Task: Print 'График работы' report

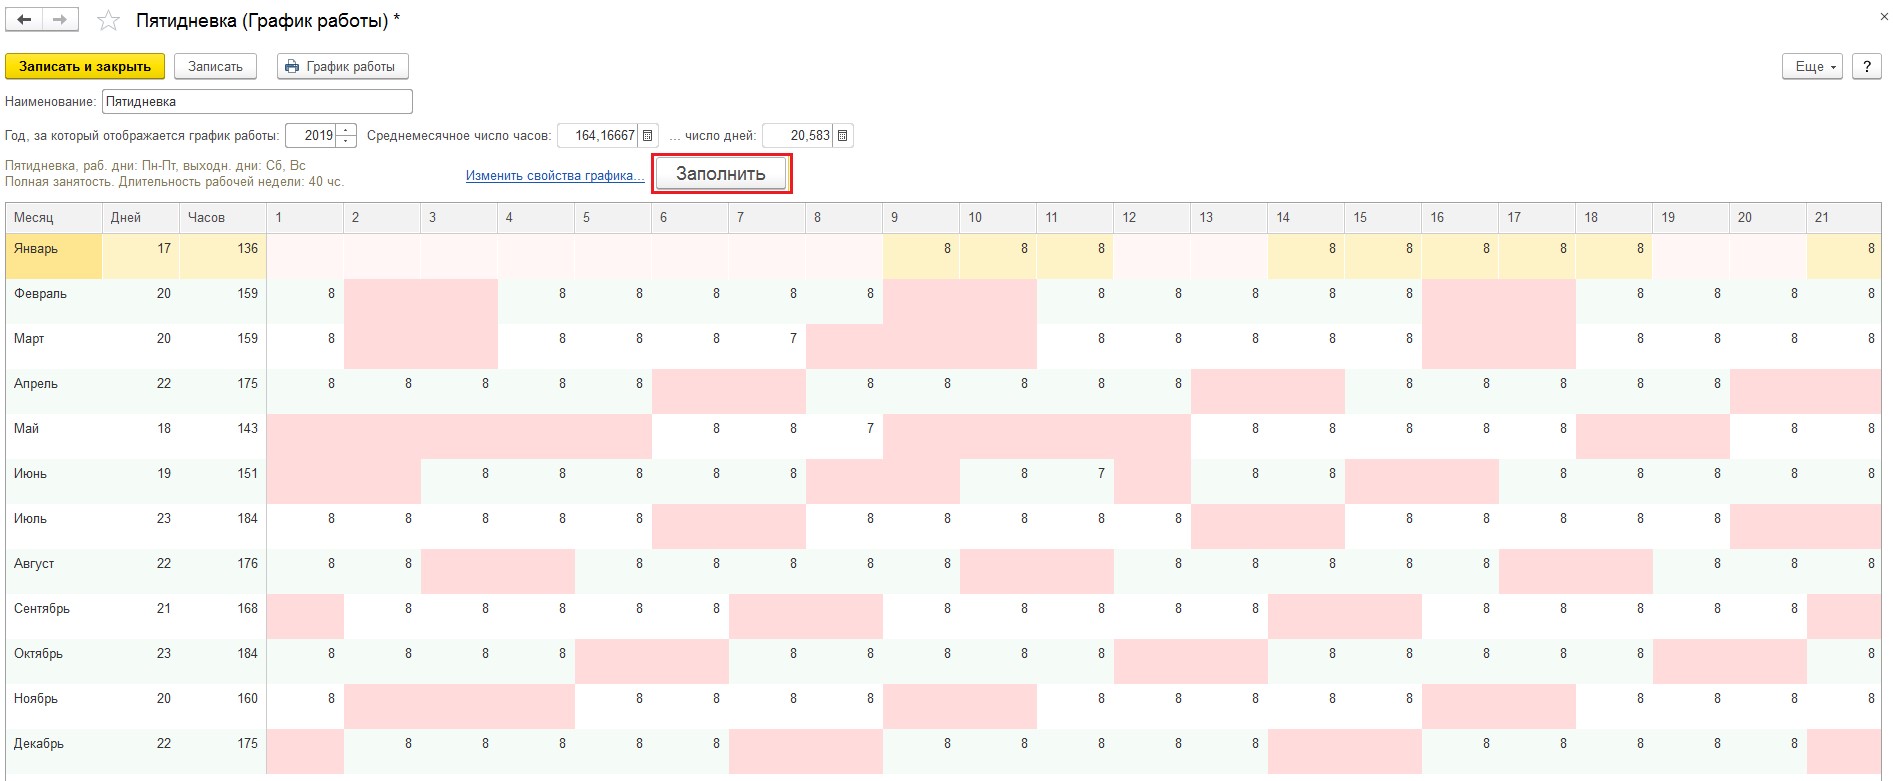Action: (x=342, y=67)
